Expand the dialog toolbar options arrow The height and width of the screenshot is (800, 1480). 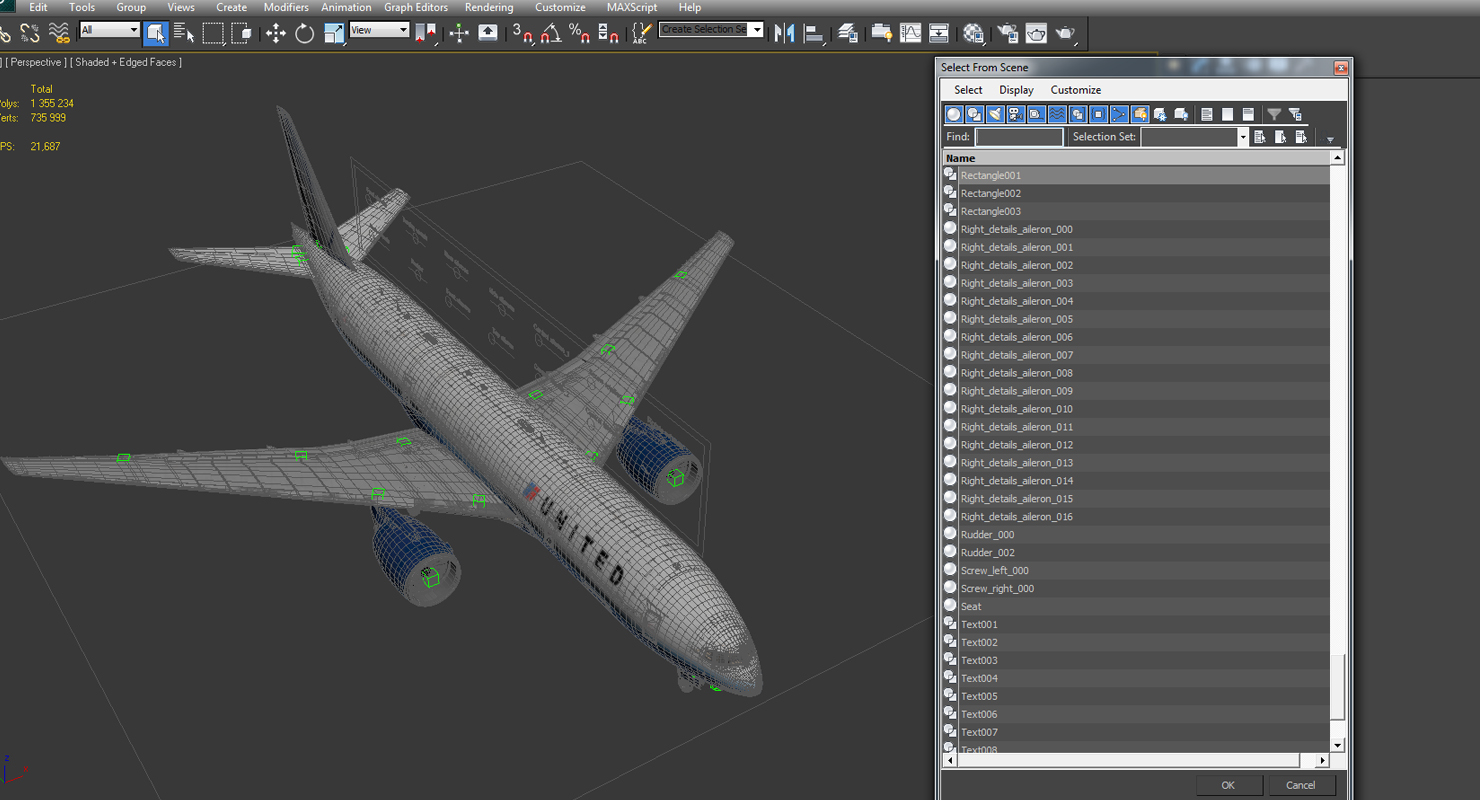pyautogui.click(x=1330, y=139)
